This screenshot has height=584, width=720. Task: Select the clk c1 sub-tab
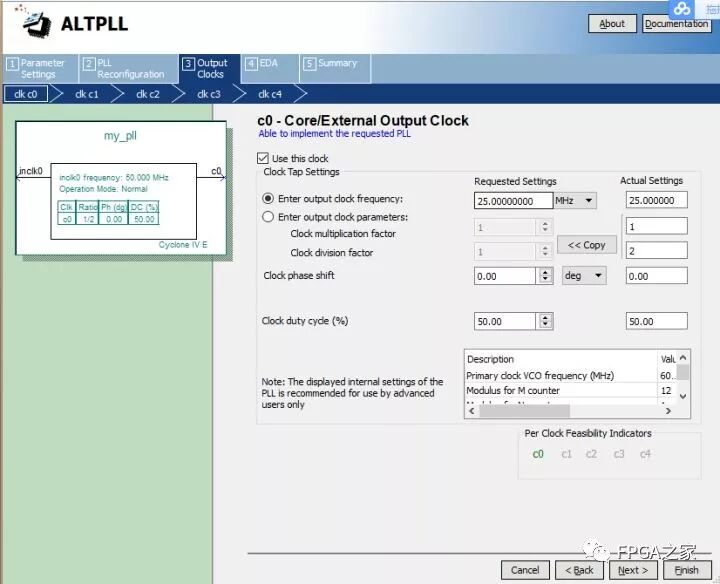[87, 94]
